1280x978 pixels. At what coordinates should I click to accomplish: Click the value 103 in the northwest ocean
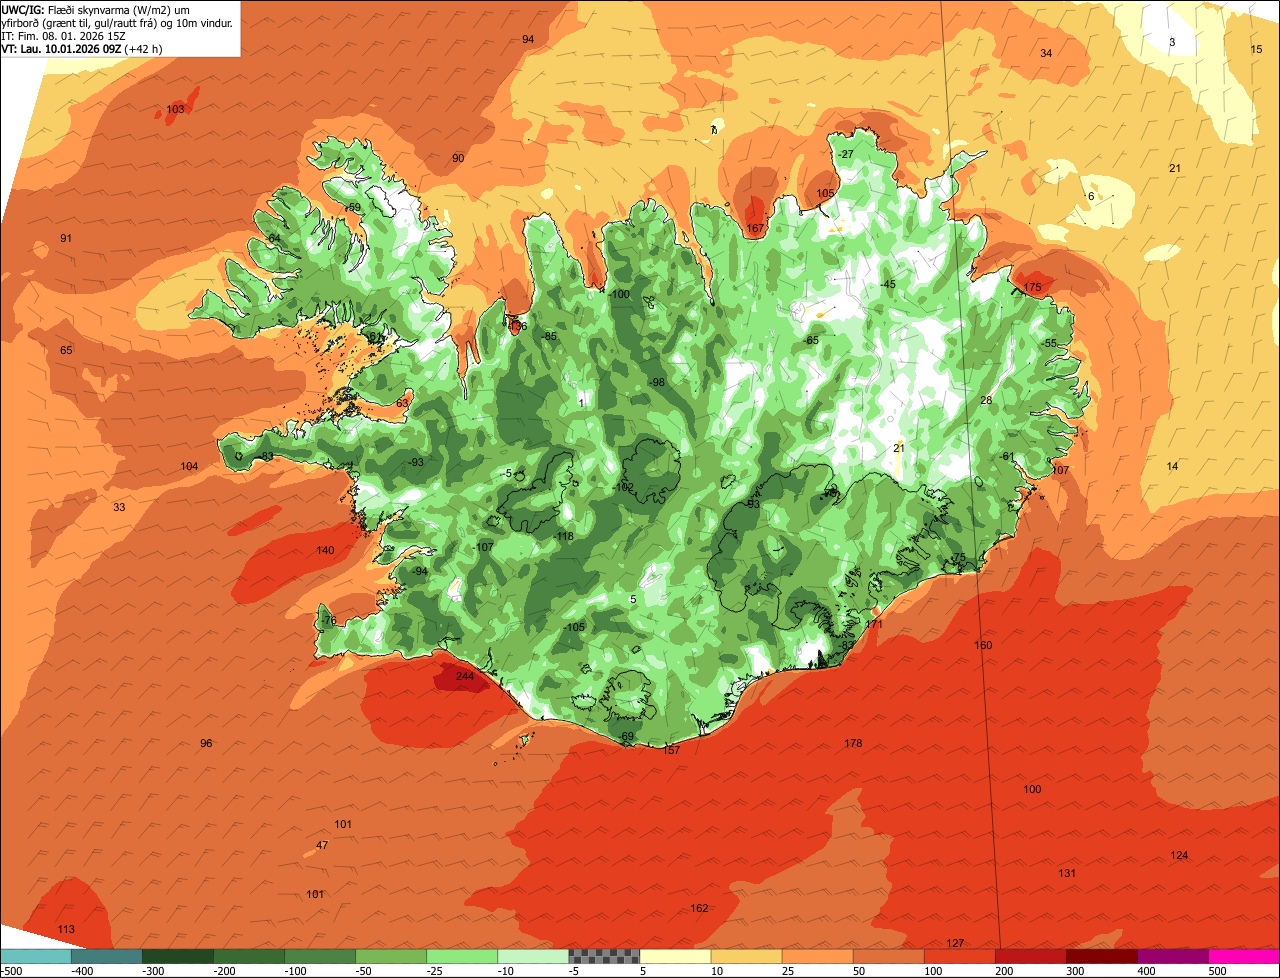(175, 109)
